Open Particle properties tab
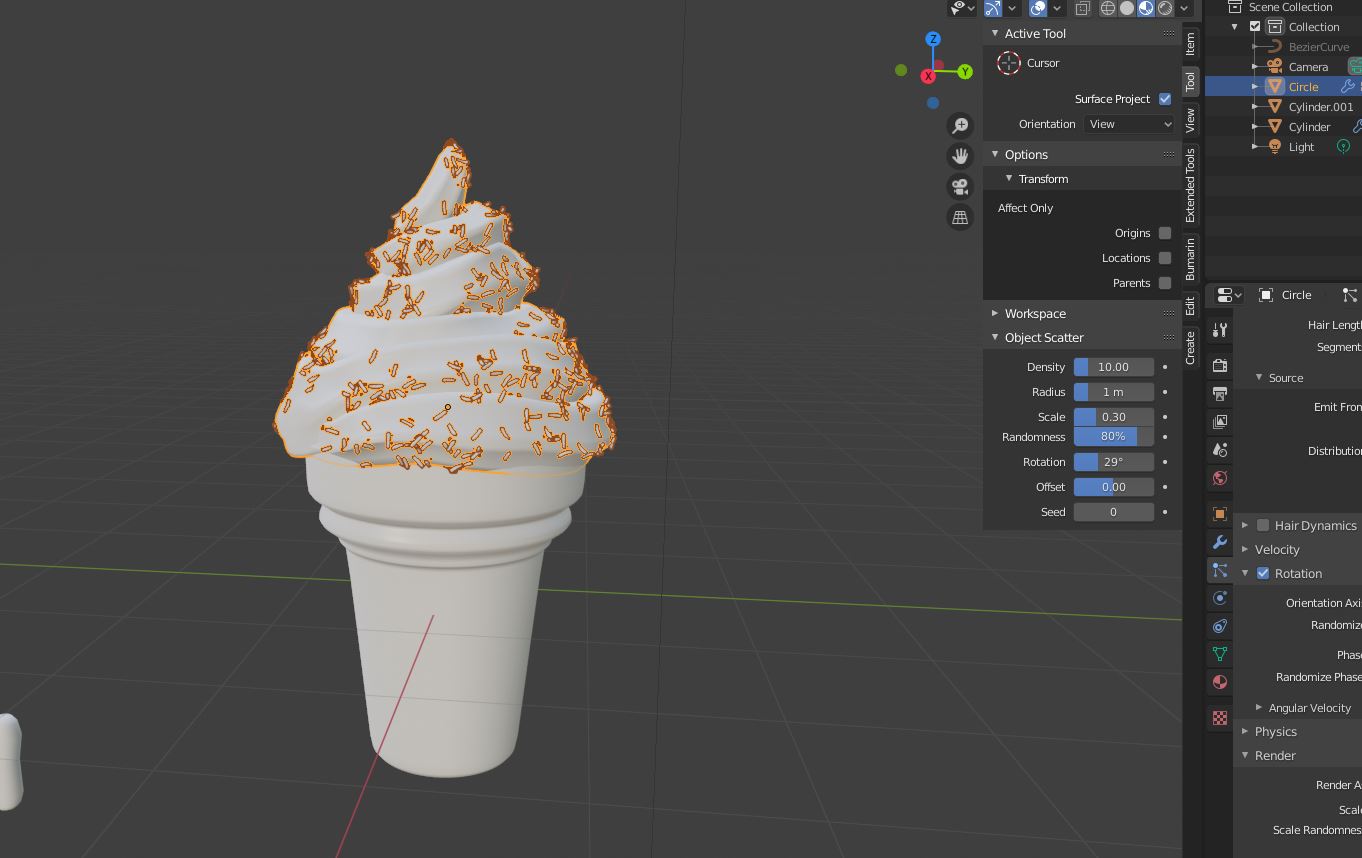This screenshot has width=1362, height=858. pos(1220,570)
